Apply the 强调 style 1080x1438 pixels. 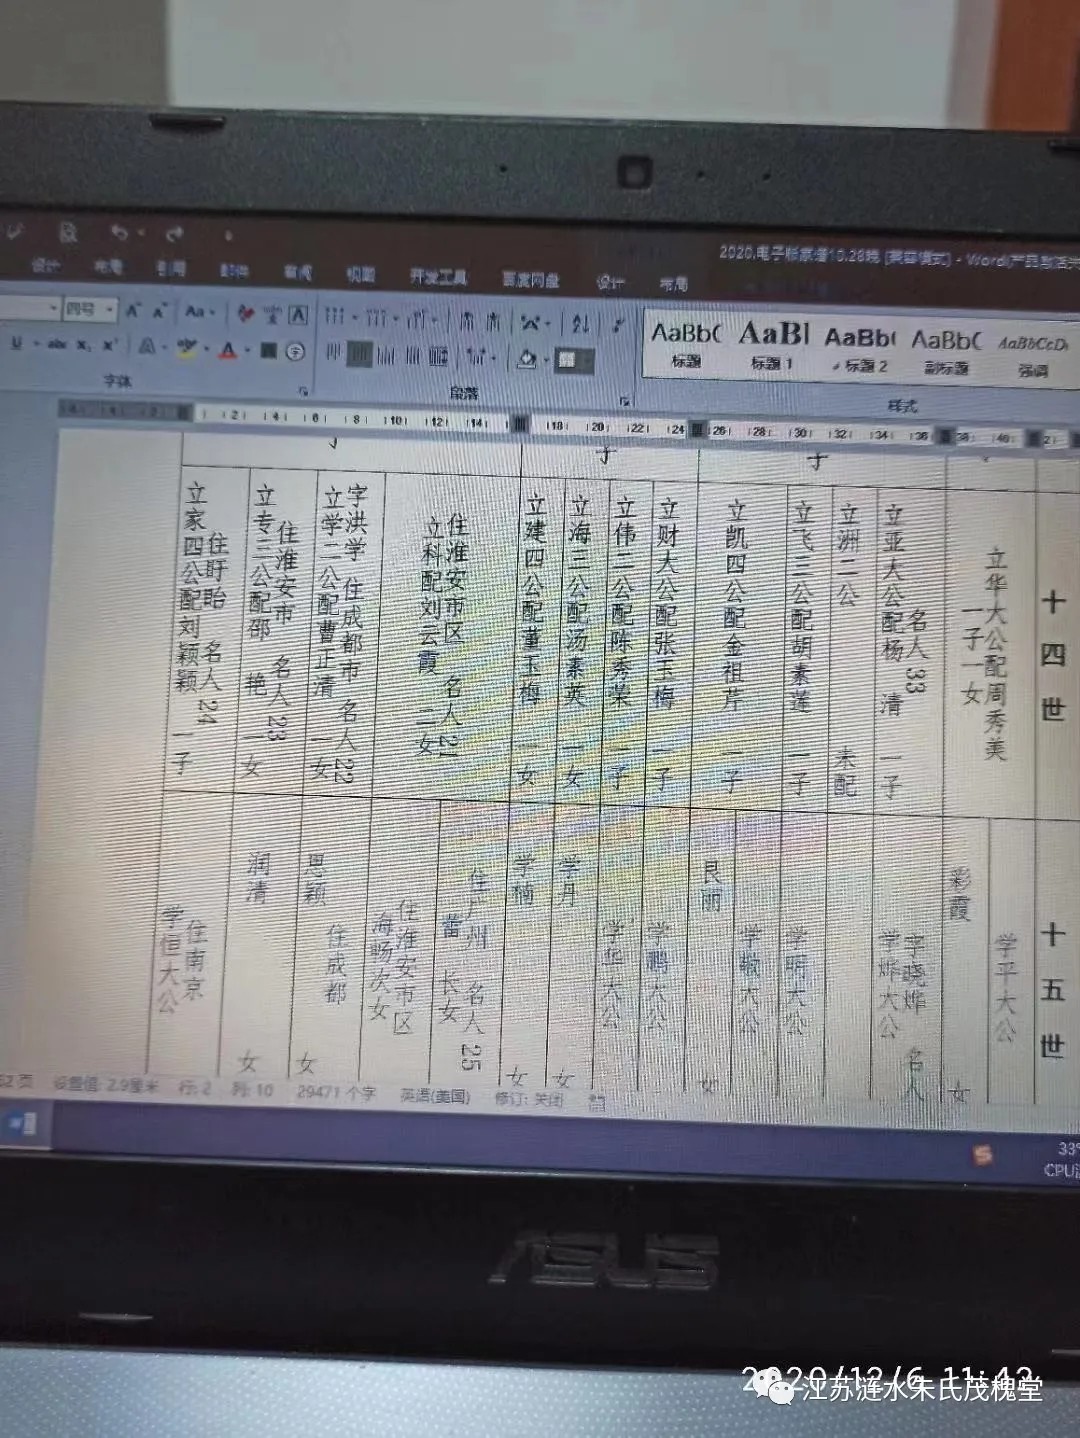tap(1033, 355)
